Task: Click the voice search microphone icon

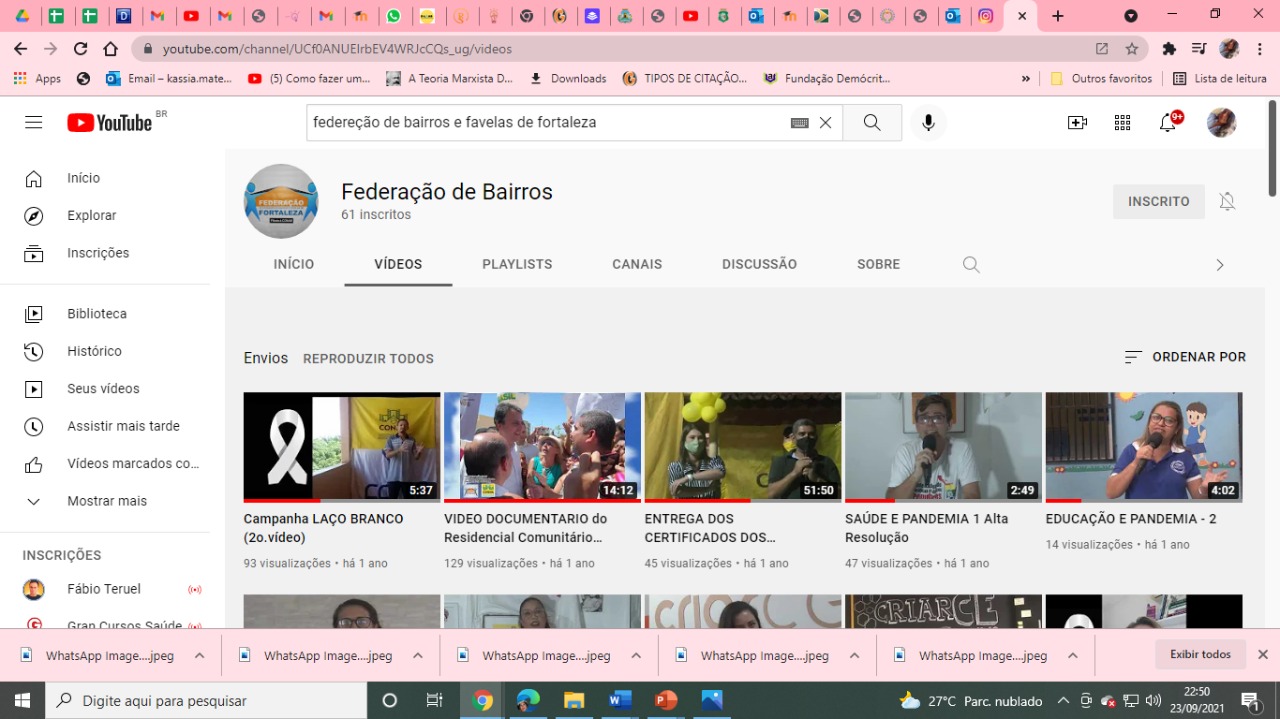Action: pyautogui.click(x=928, y=122)
